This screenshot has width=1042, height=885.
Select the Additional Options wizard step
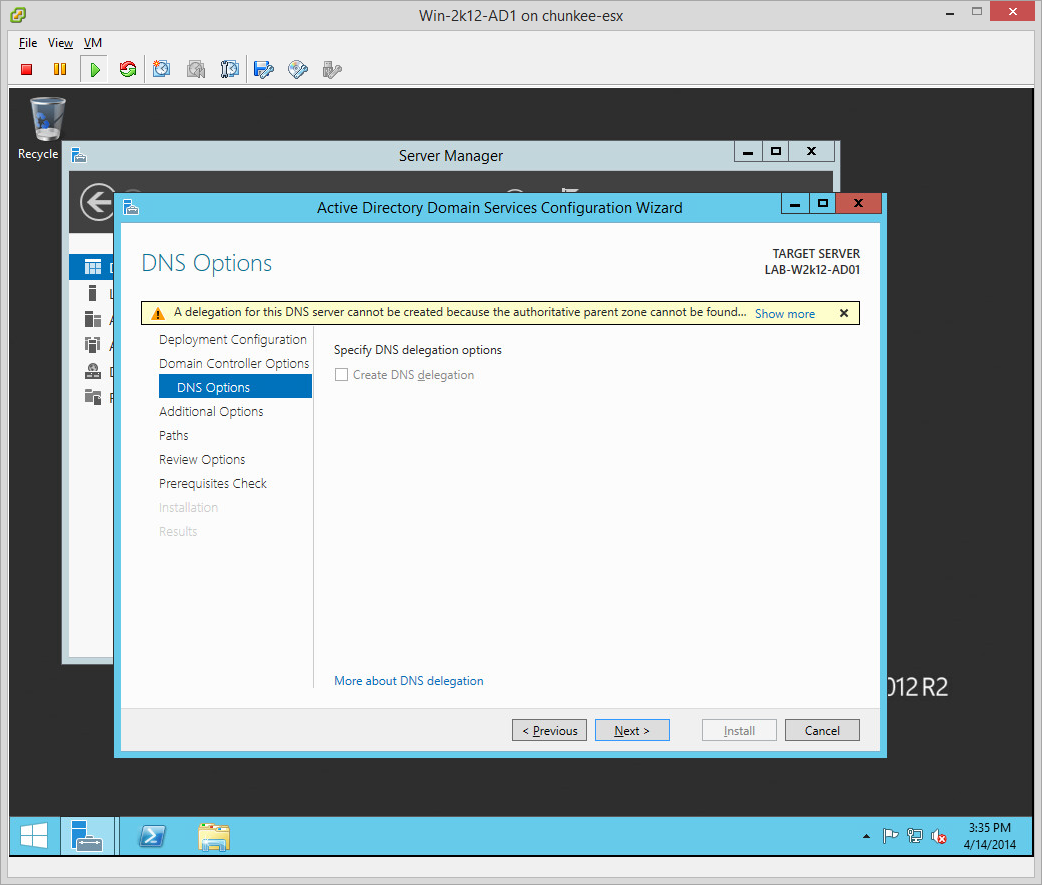tap(211, 412)
